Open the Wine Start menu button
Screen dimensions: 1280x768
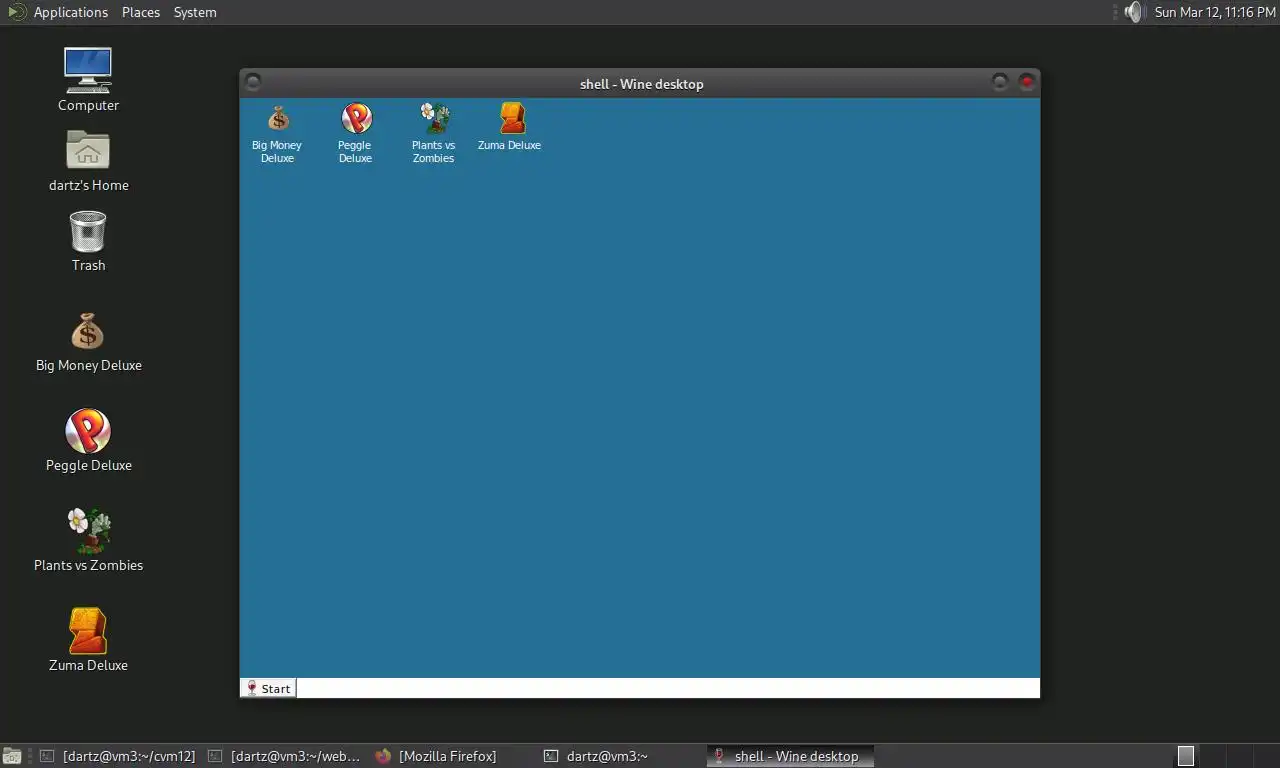point(268,688)
